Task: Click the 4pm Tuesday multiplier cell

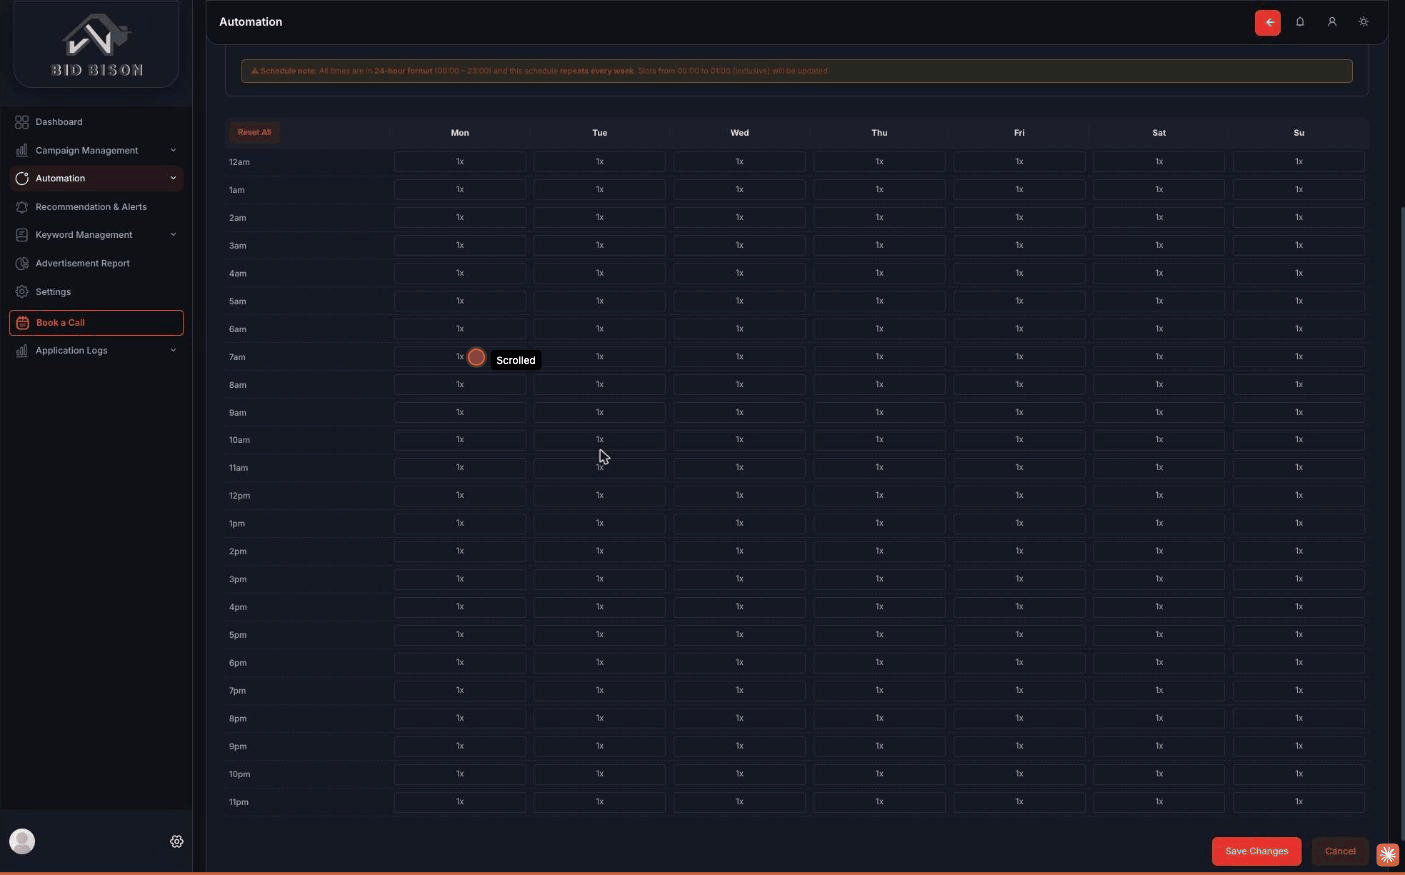Action: pos(600,607)
